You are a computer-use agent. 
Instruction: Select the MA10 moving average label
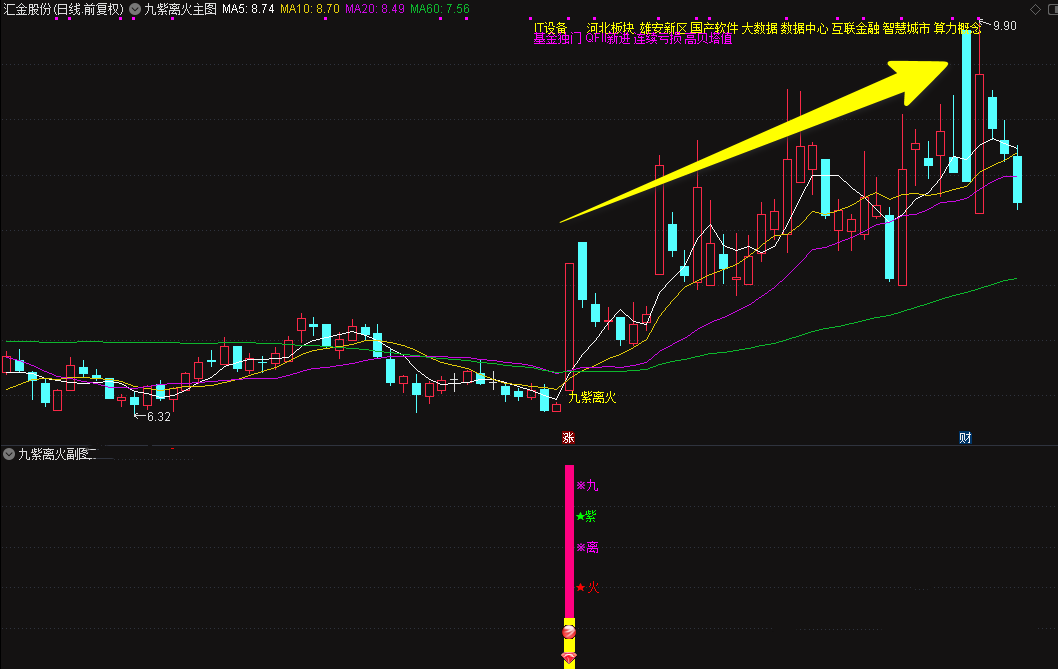tap(310, 9)
